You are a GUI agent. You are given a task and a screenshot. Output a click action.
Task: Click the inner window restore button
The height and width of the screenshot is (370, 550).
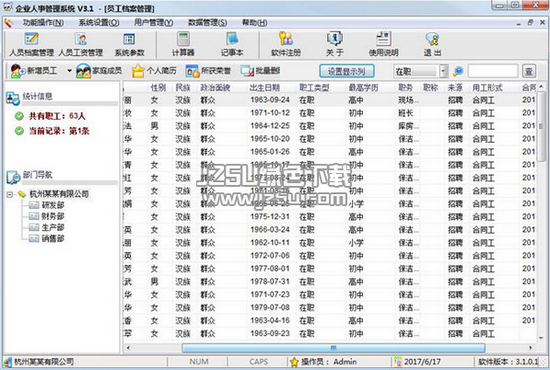coord(530,22)
